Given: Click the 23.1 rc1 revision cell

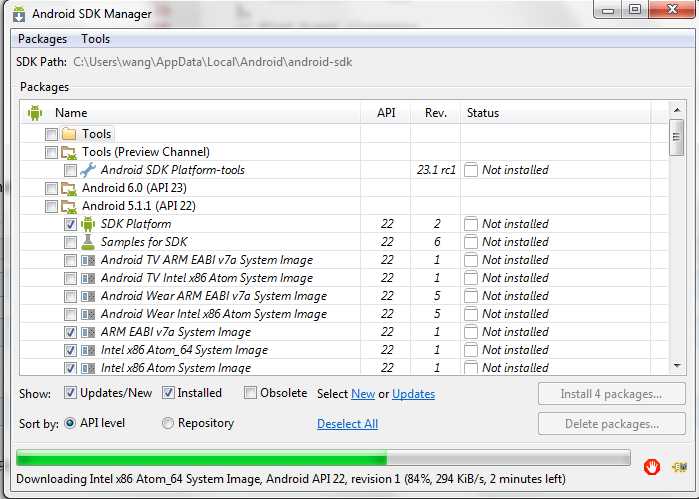Looking at the screenshot, I should coord(436,170).
